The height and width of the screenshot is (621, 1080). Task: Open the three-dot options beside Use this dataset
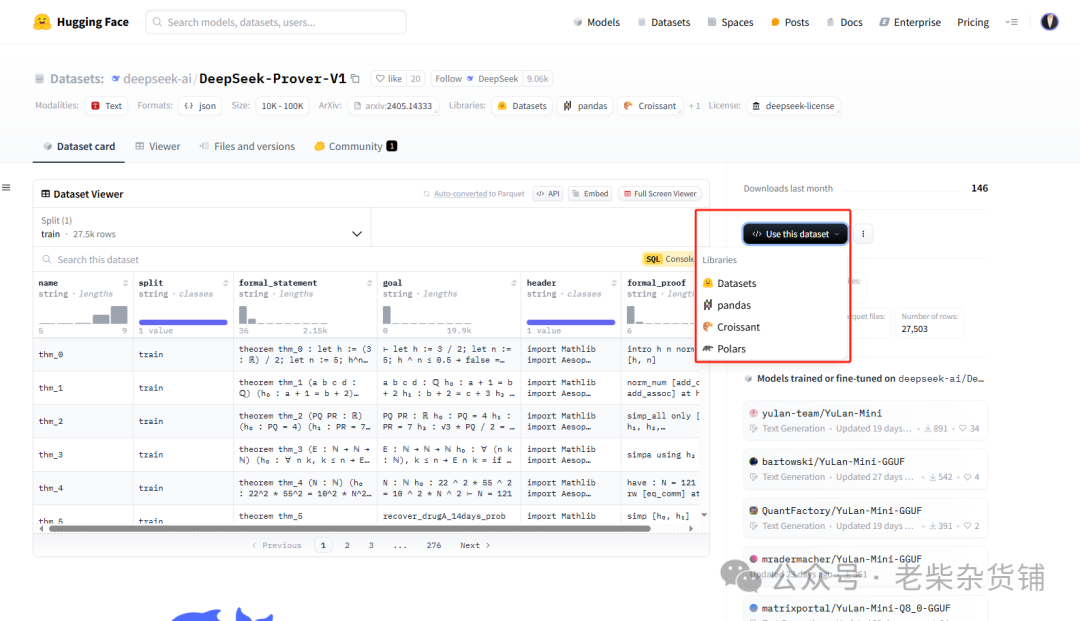[863, 234]
